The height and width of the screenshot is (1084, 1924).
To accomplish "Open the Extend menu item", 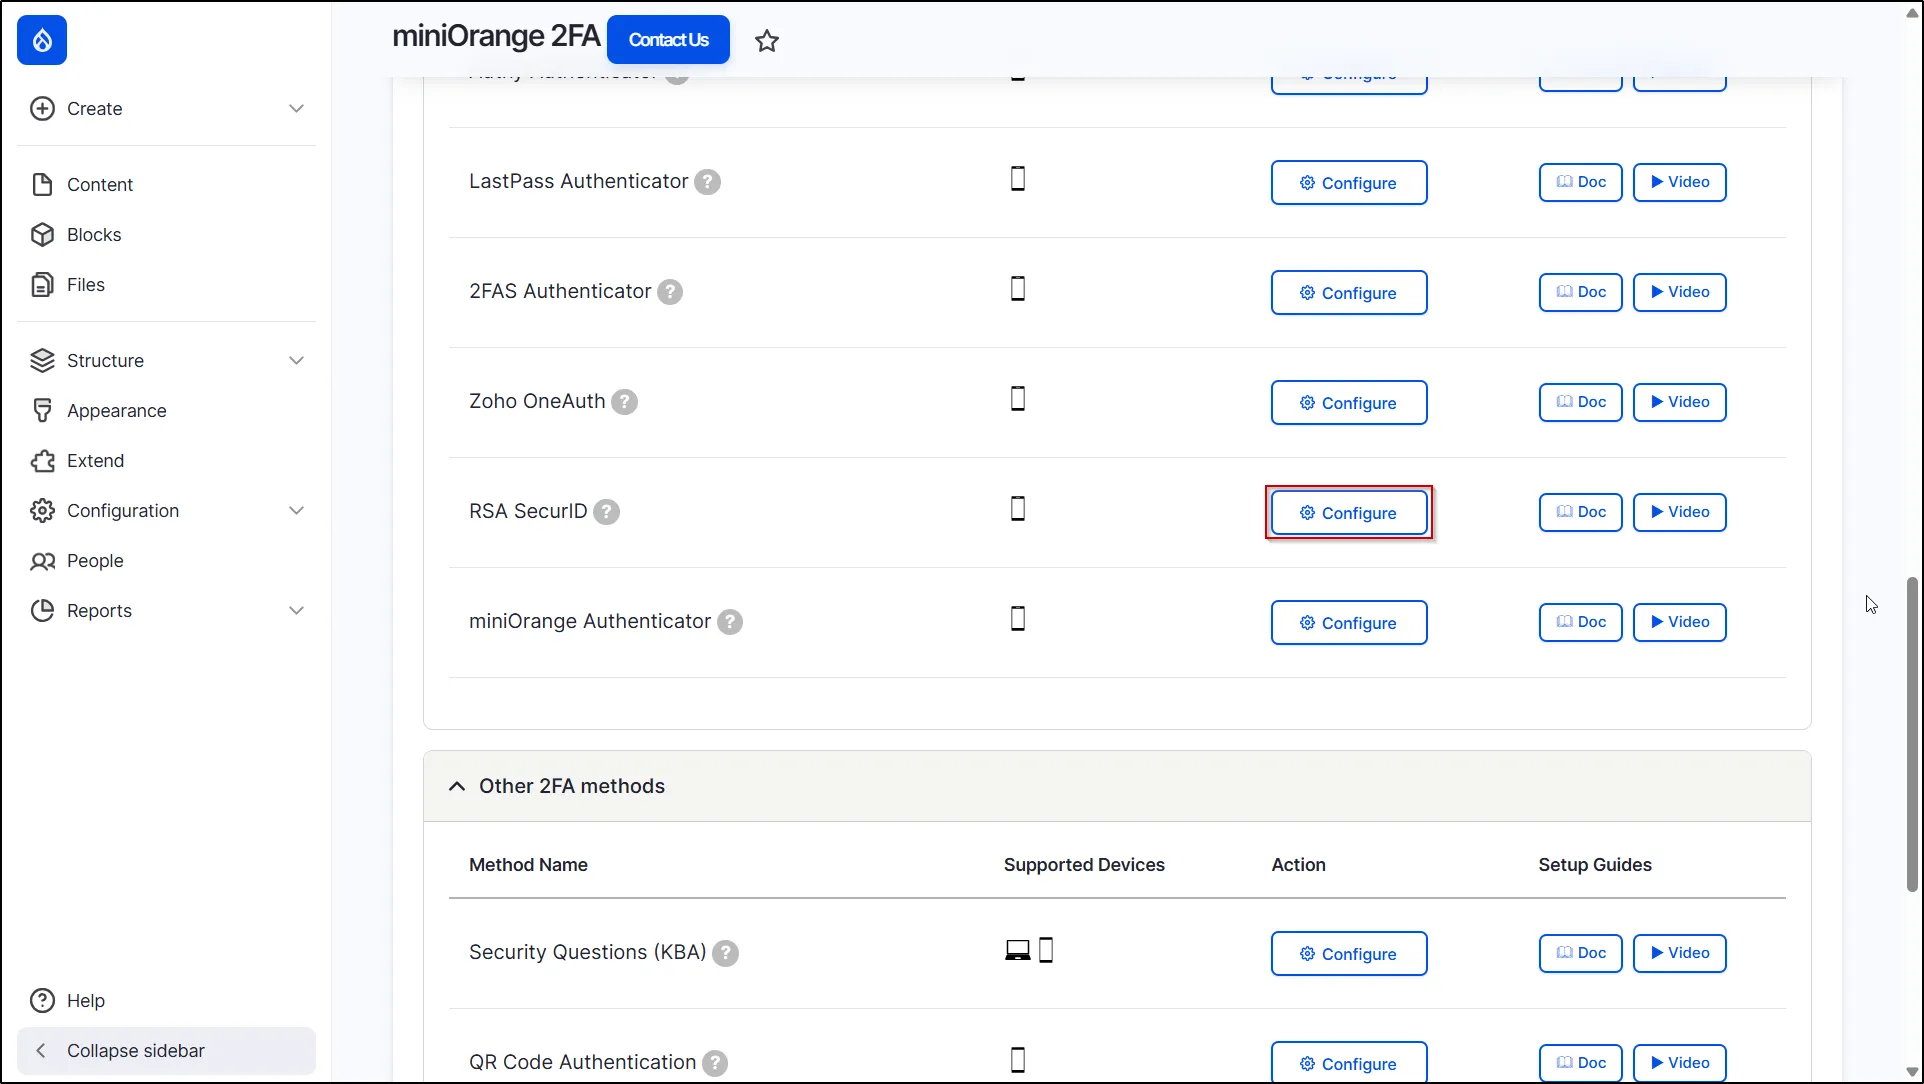I will pyautogui.click(x=96, y=460).
